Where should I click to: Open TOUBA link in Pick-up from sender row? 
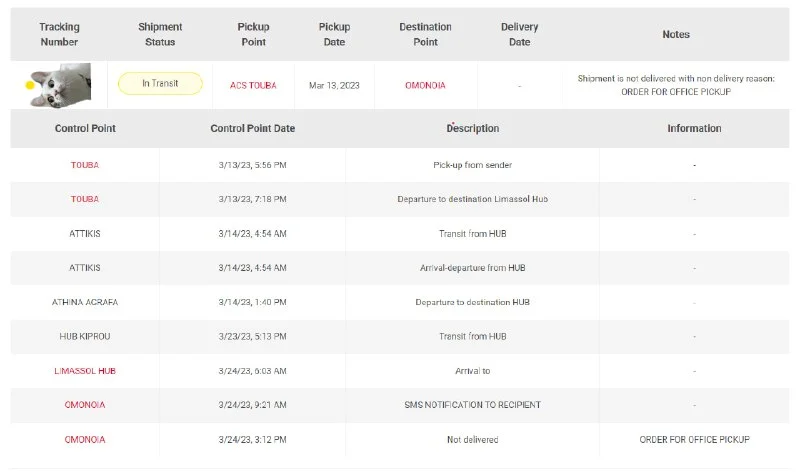pyautogui.click(x=85, y=165)
